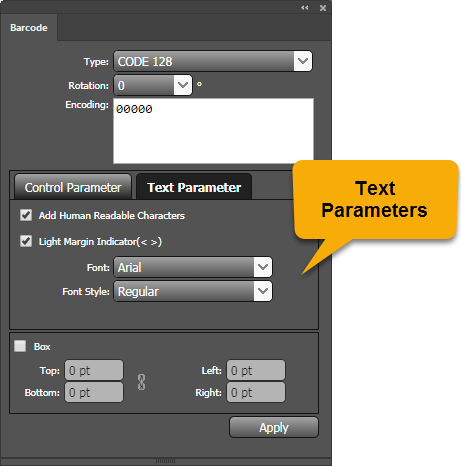Toggle the chain link margin icon
The width and height of the screenshot is (461, 466).
141,382
